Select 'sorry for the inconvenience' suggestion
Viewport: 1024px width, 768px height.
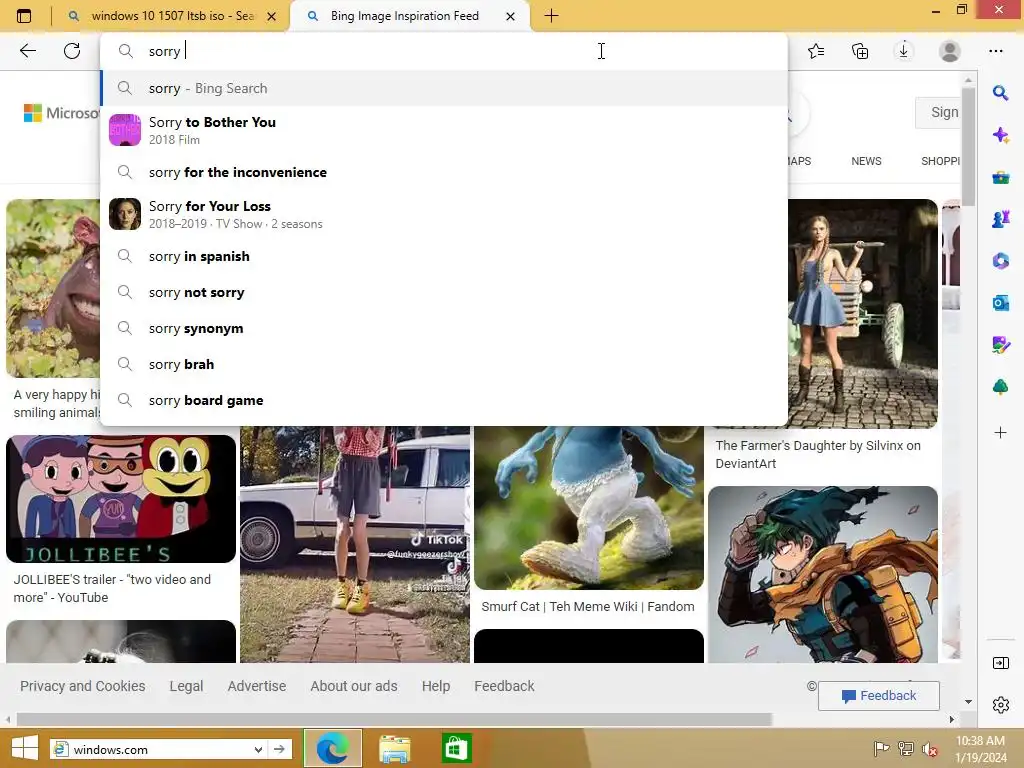[x=444, y=172]
